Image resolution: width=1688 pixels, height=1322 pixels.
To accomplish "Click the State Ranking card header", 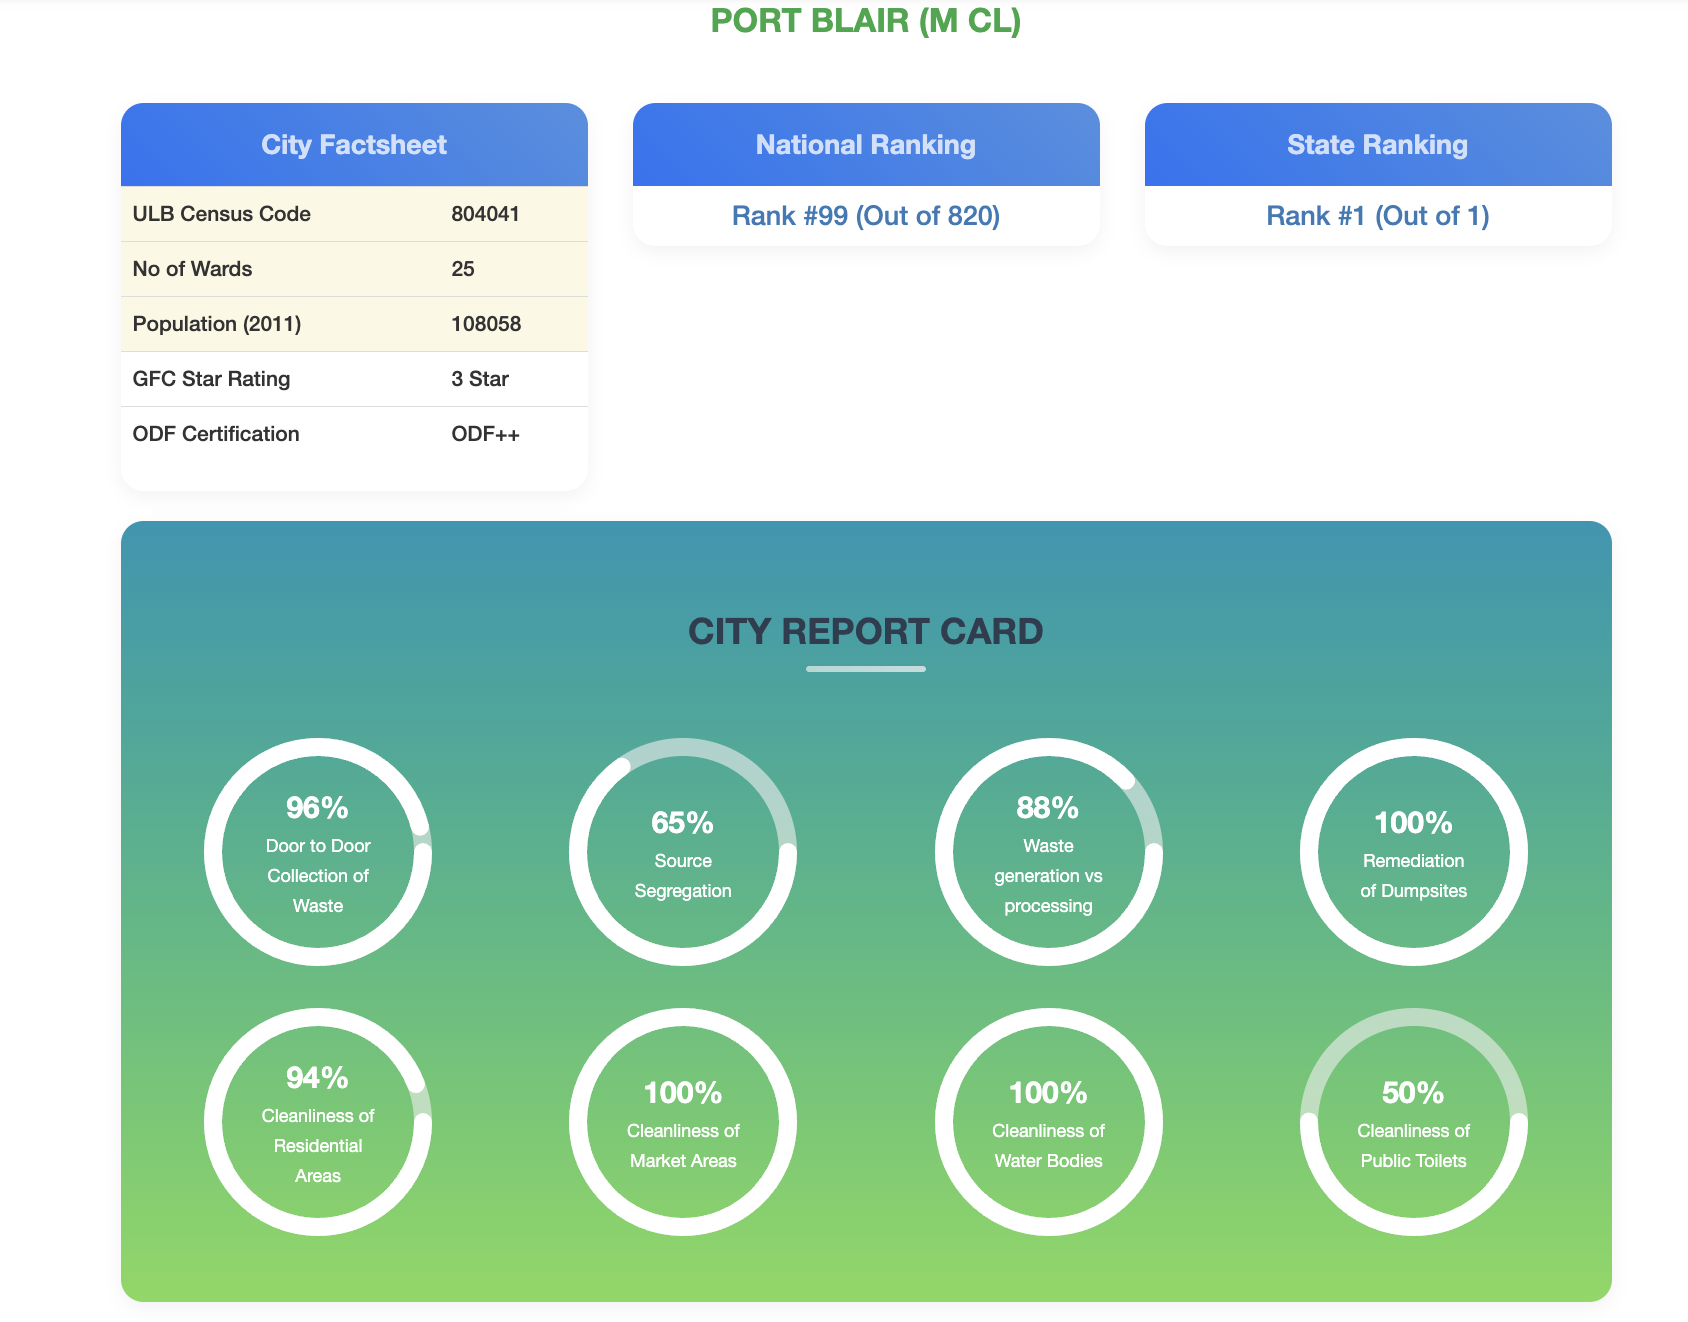I will tap(1378, 145).
